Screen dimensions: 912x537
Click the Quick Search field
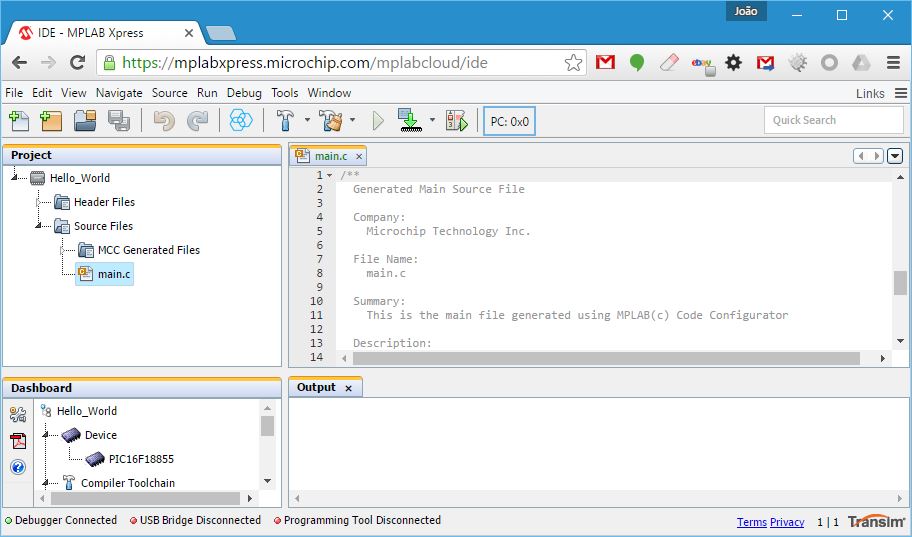coord(833,120)
